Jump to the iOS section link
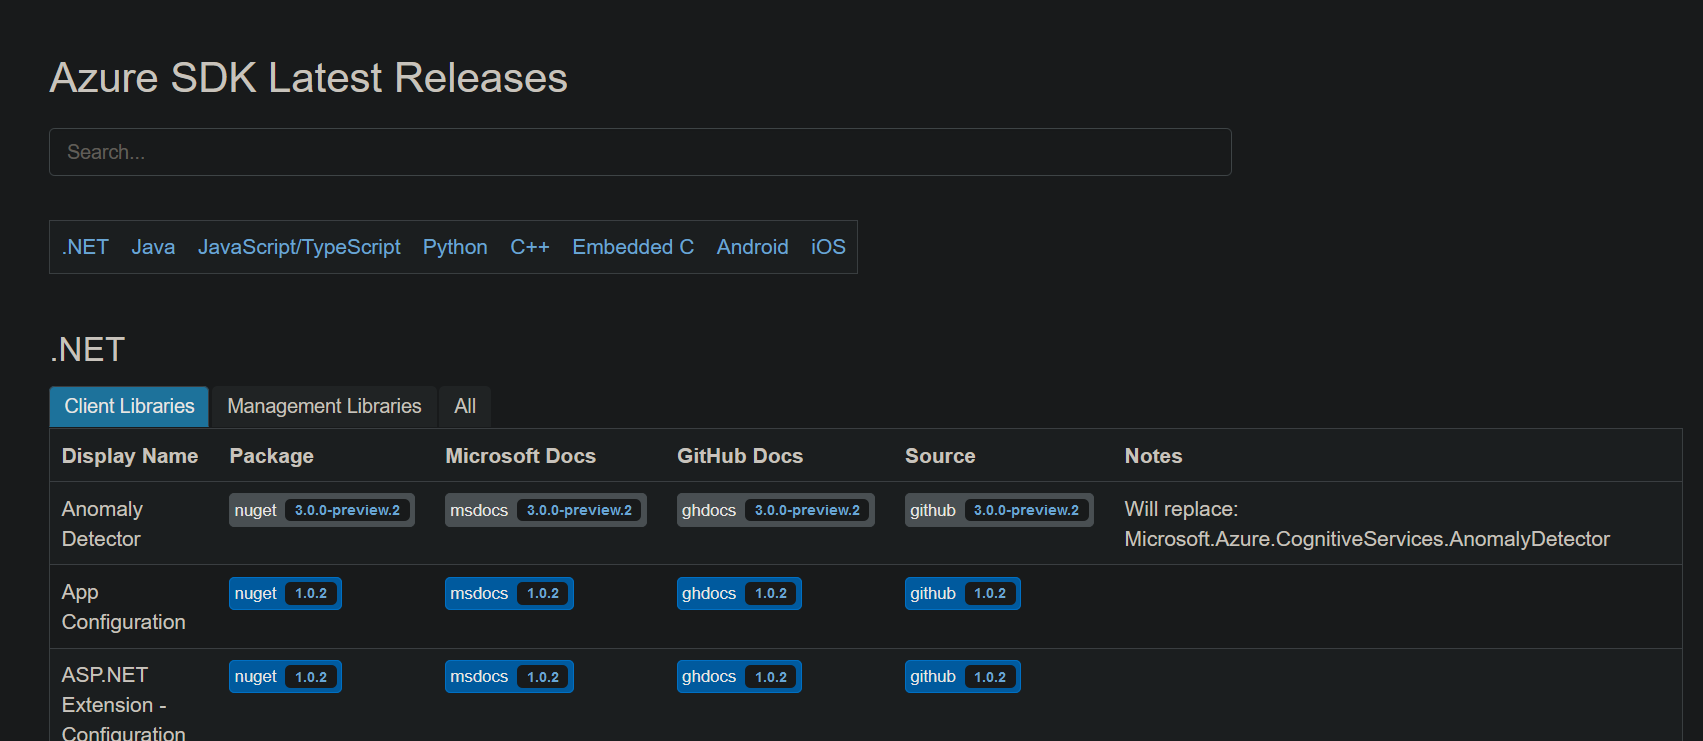 point(828,247)
